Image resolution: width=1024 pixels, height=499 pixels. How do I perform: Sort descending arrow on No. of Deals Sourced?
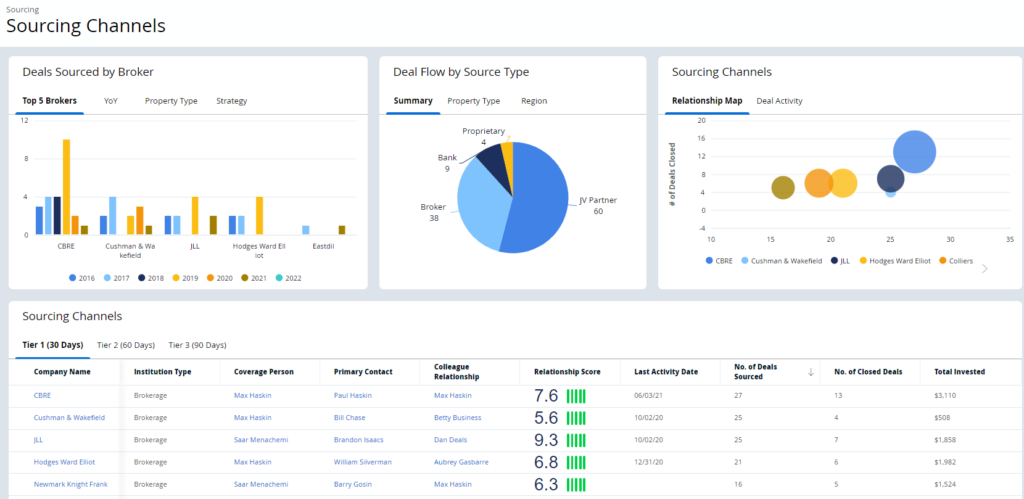[810, 372]
